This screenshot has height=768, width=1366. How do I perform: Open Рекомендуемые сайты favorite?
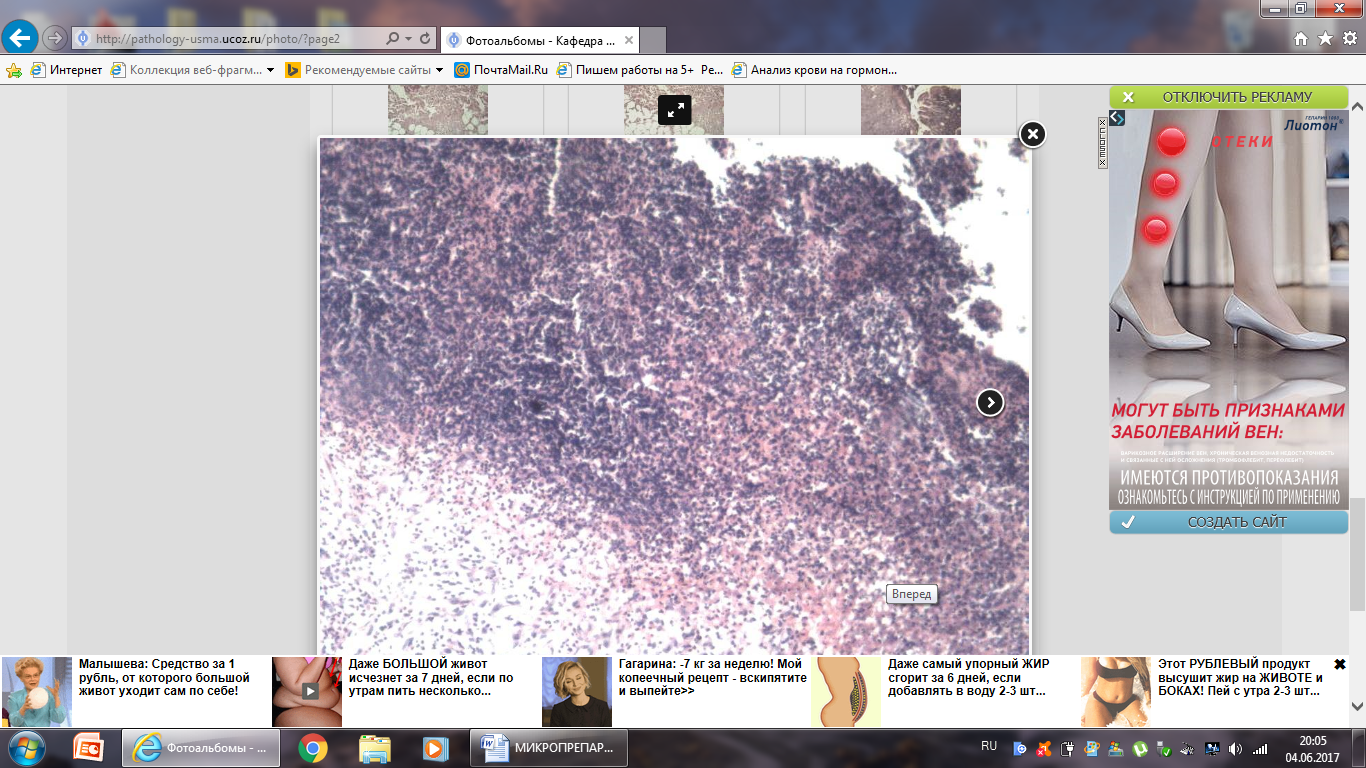coord(358,70)
